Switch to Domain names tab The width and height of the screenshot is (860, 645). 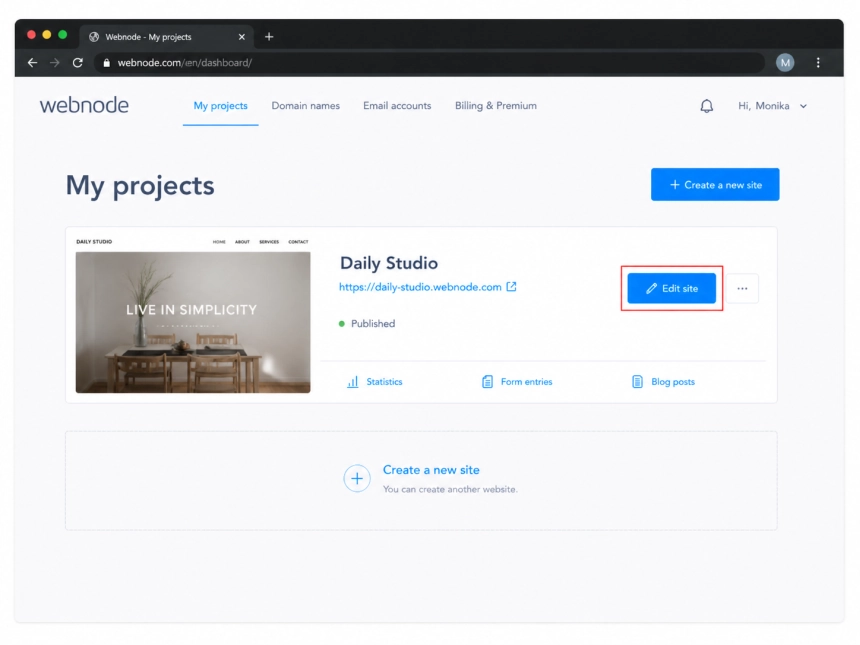coord(305,106)
